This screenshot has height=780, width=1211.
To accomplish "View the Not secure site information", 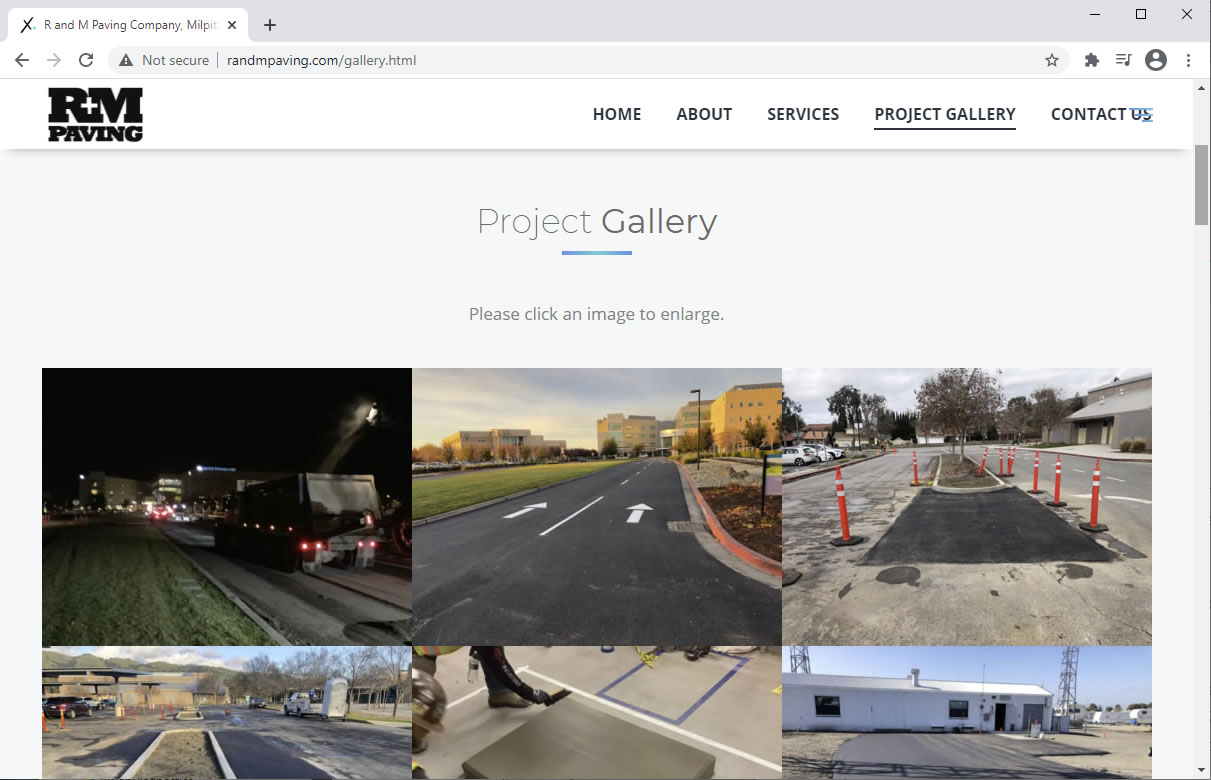I will coord(164,60).
